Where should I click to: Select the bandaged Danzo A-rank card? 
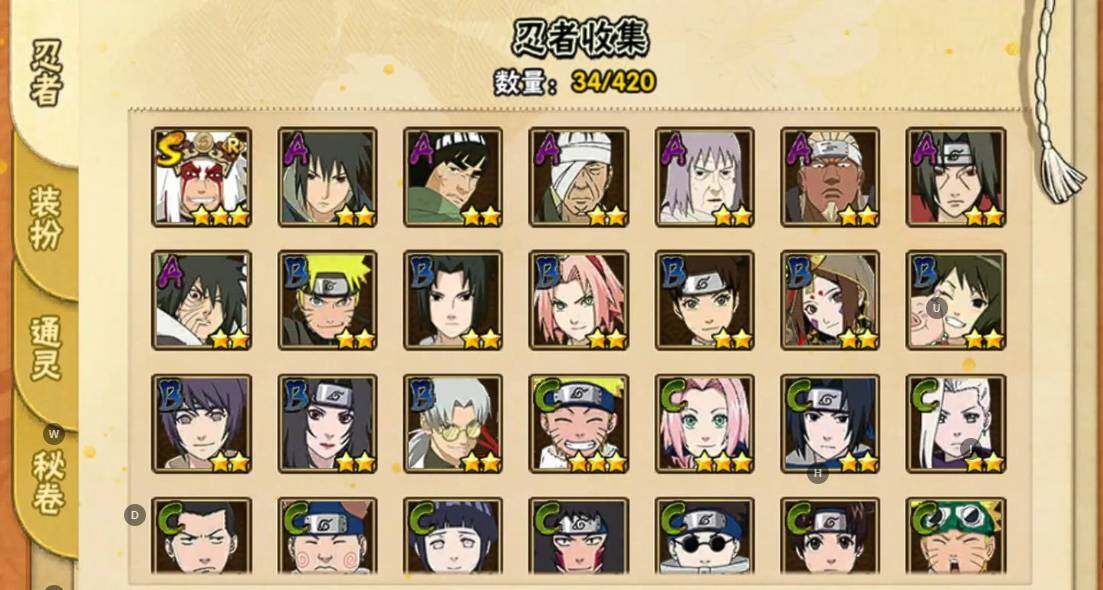(579, 177)
